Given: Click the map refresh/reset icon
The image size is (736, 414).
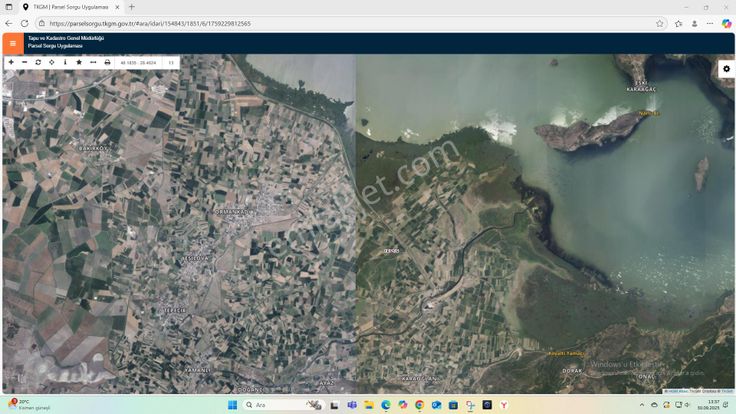Looking at the screenshot, I should point(38,62).
